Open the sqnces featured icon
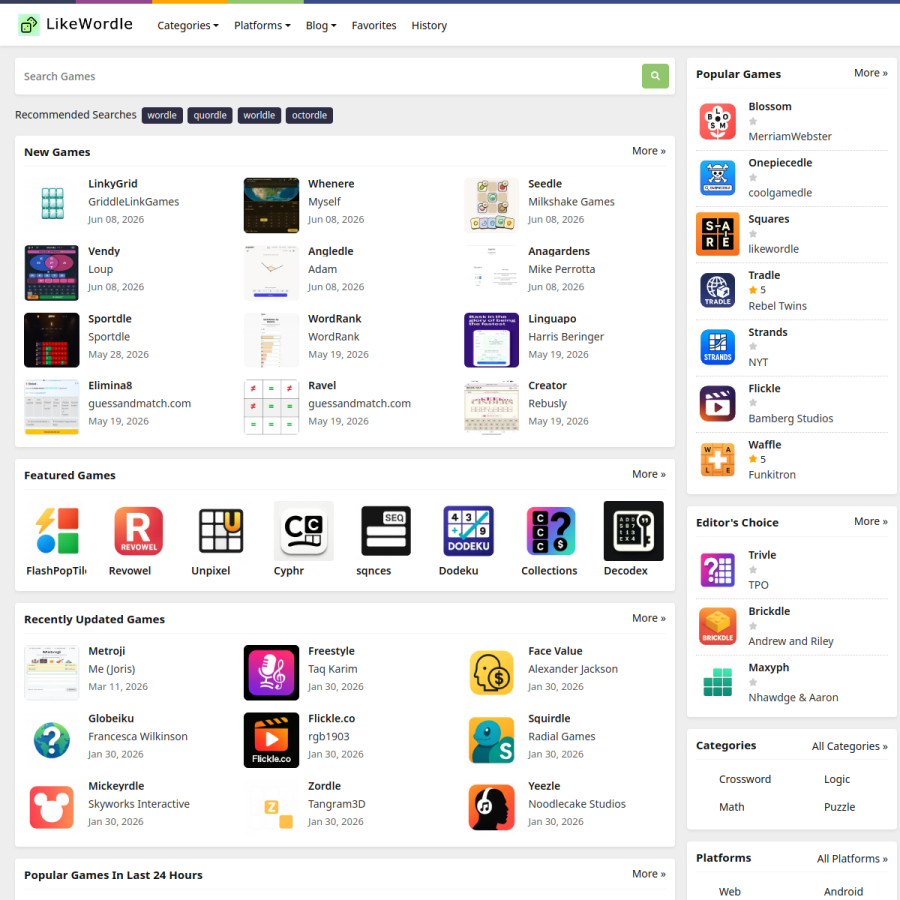The image size is (900, 900). (386, 530)
